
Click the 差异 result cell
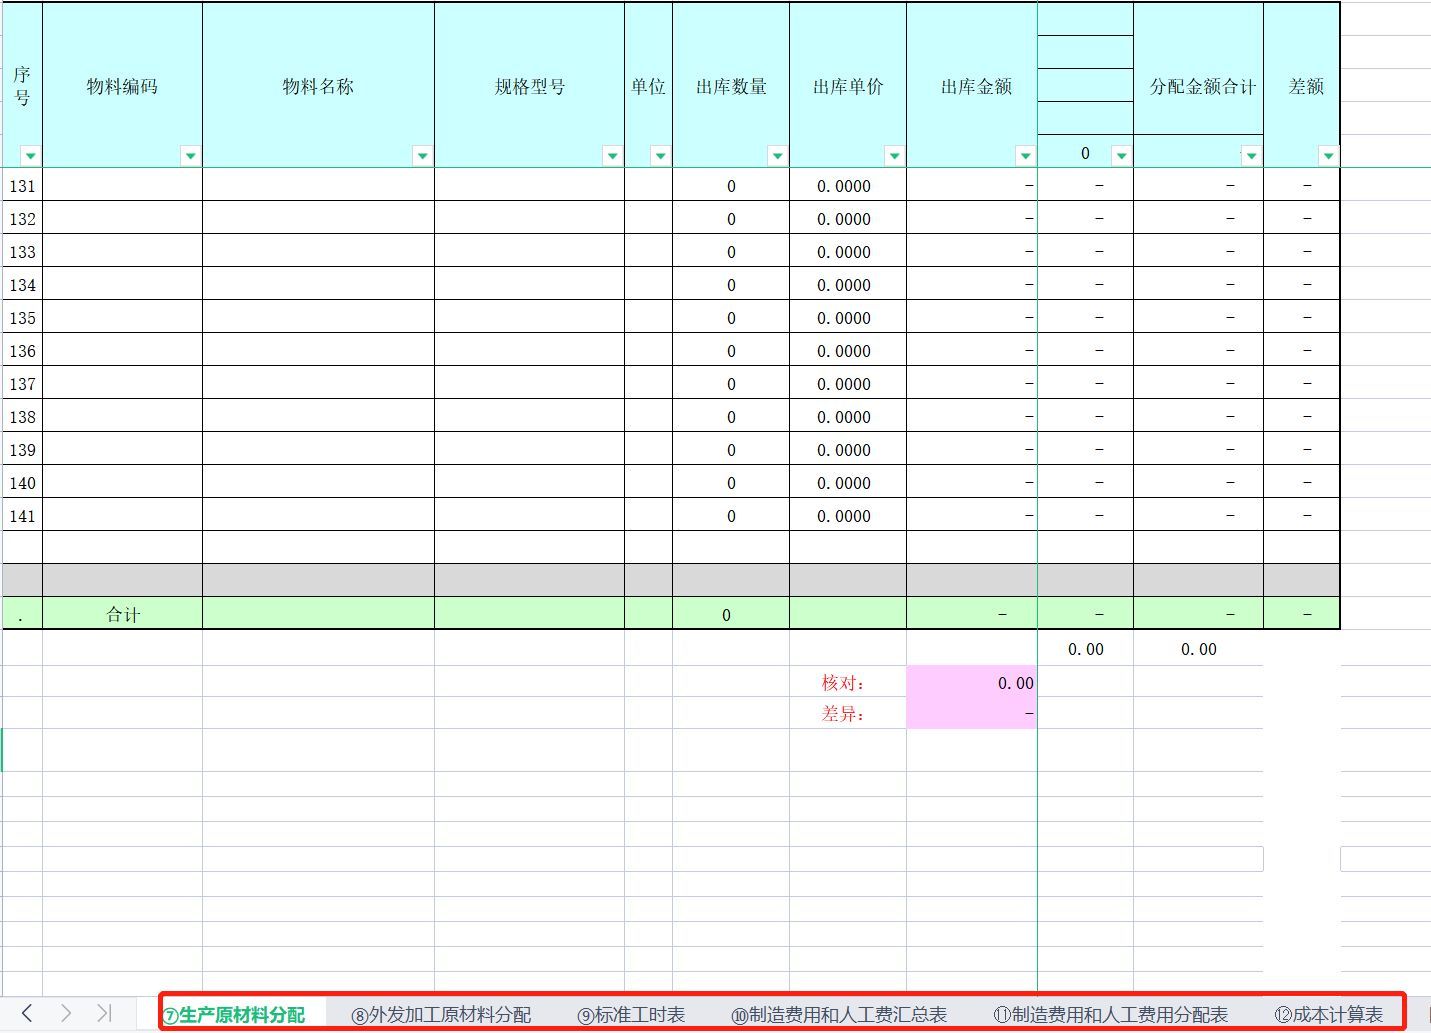pos(971,713)
